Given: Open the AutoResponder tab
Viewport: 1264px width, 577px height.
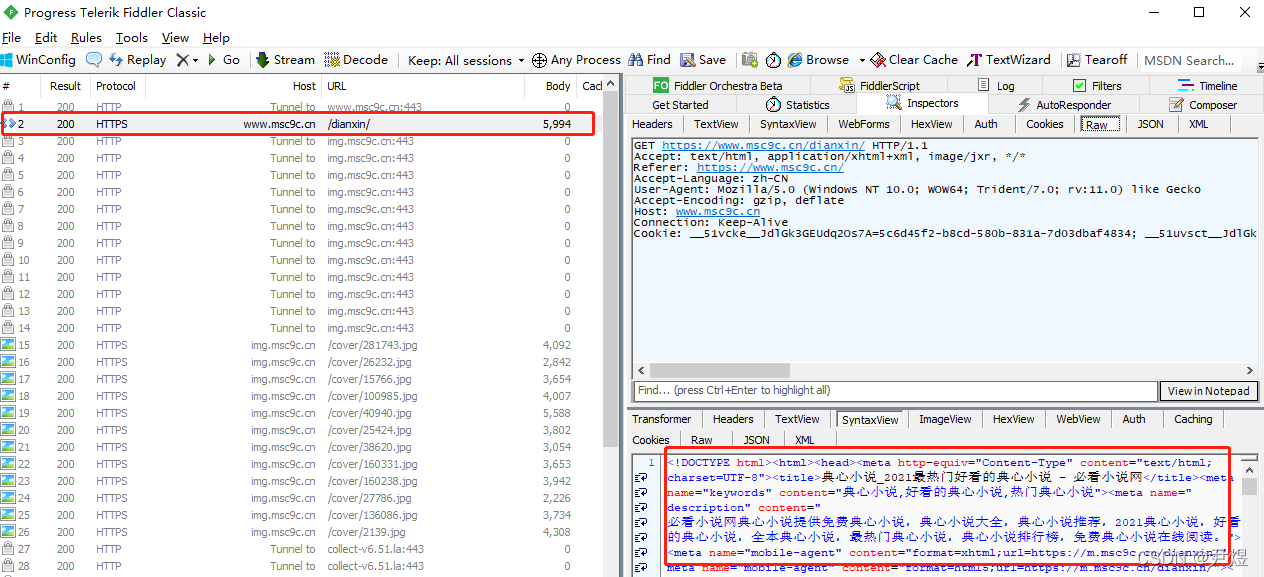Looking at the screenshot, I should (1066, 105).
